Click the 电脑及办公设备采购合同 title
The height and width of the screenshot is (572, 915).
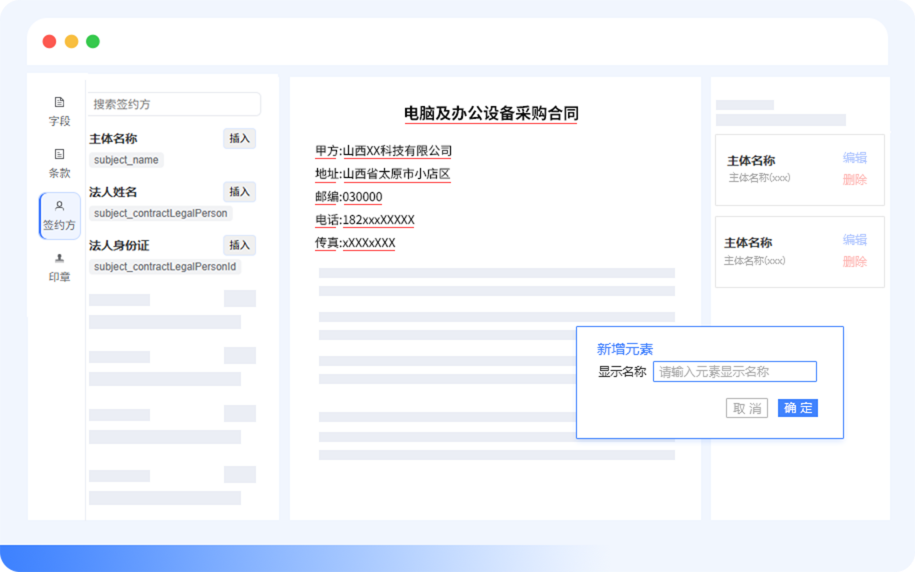coord(491,113)
